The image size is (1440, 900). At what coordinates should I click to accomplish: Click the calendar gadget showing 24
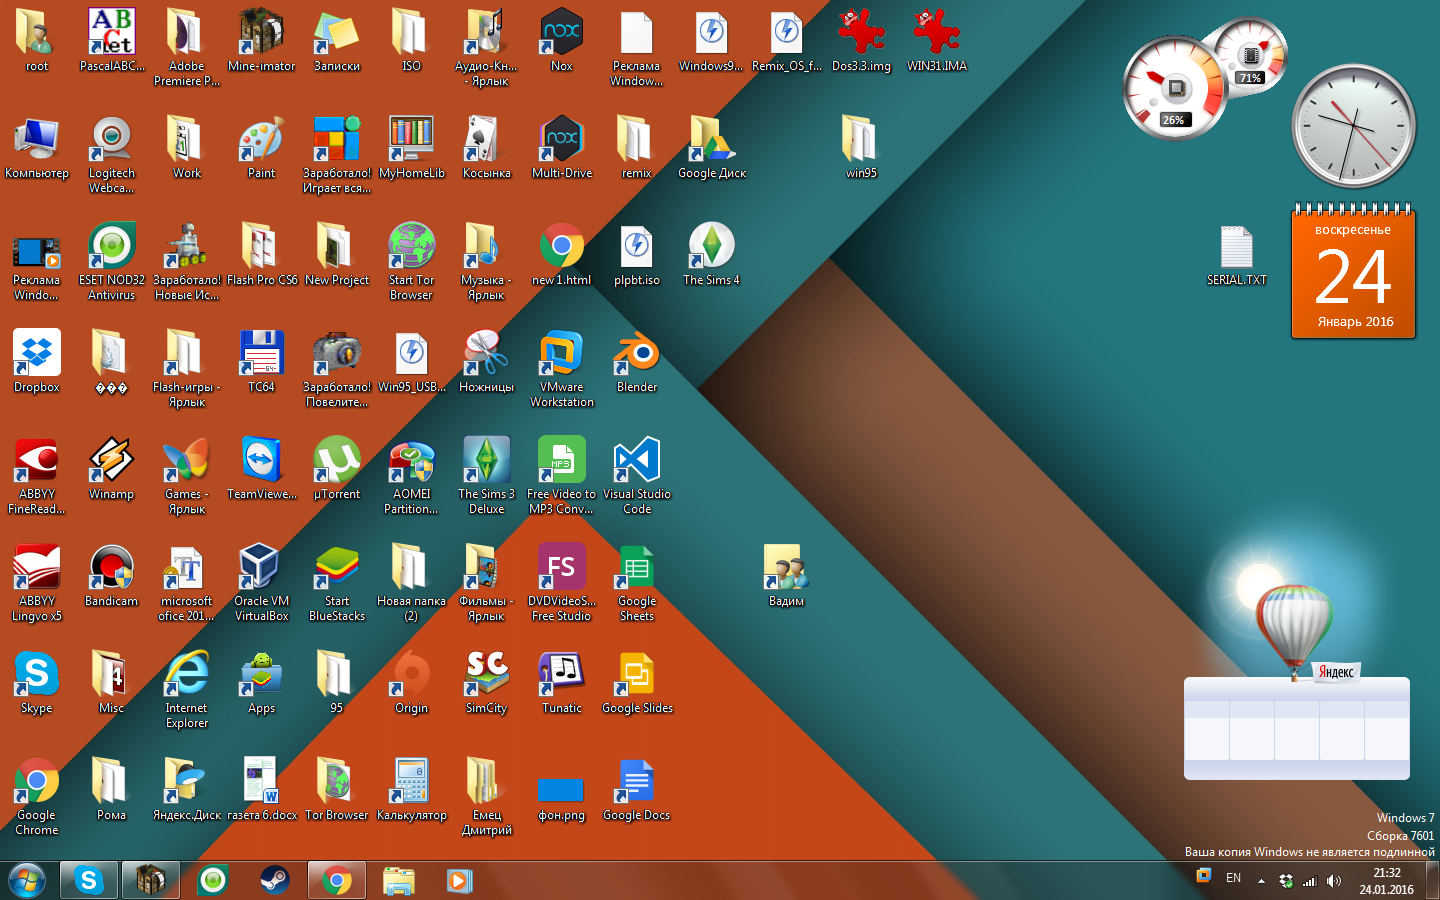tap(1353, 271)
